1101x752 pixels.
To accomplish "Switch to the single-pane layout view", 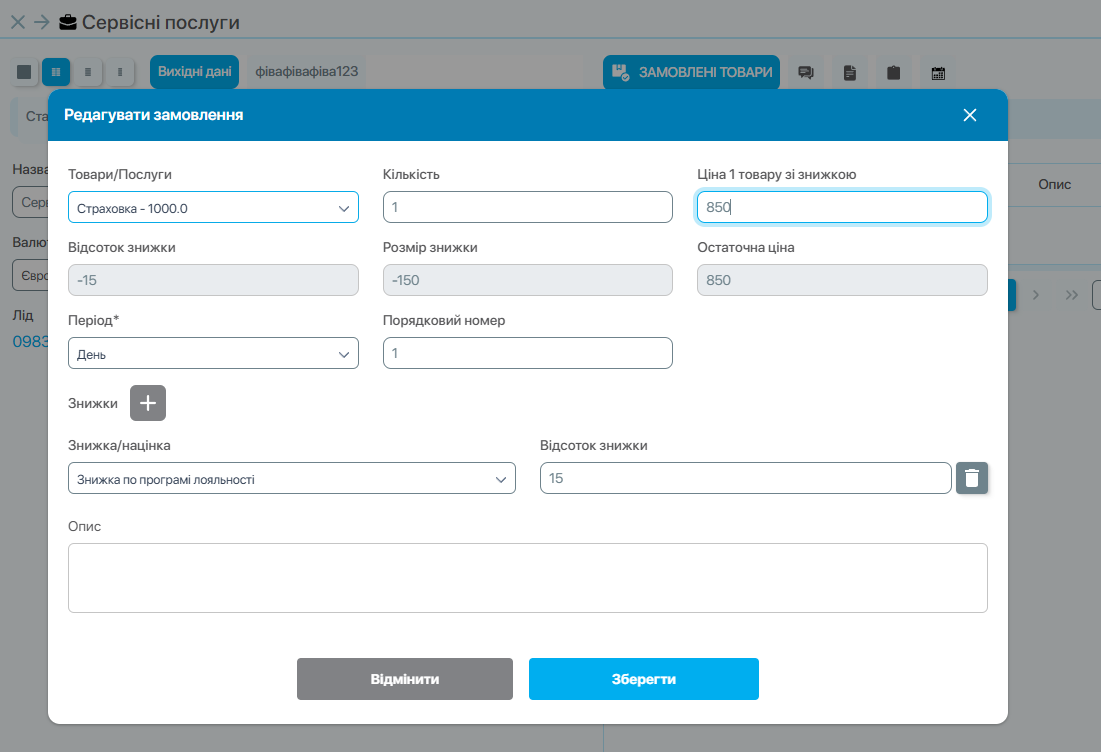I will click(25, 72).
